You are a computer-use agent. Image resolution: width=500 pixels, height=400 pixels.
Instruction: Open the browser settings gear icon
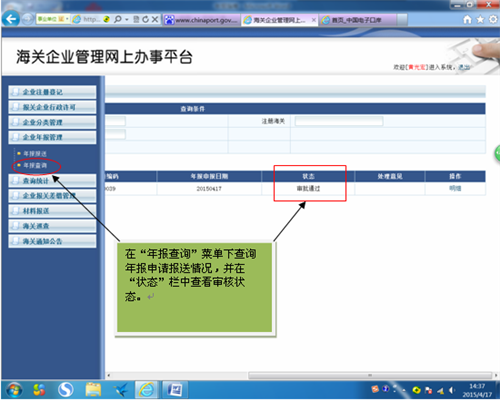click(x=493, y=20)
